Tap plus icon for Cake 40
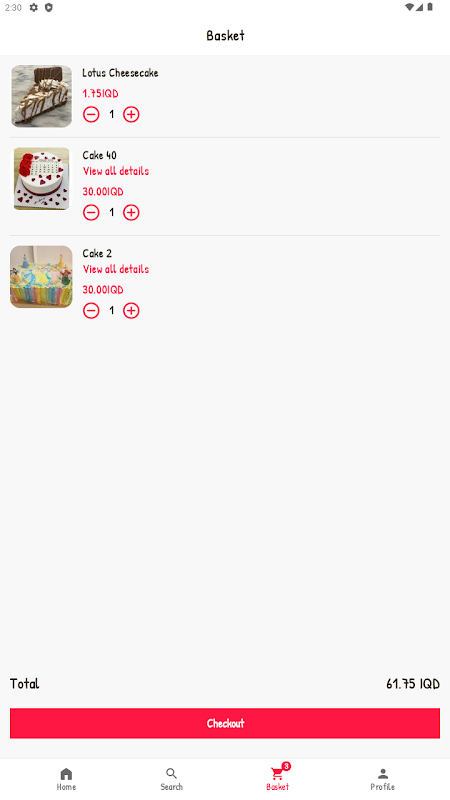This screenshot has width=450, height=800. 131,212
